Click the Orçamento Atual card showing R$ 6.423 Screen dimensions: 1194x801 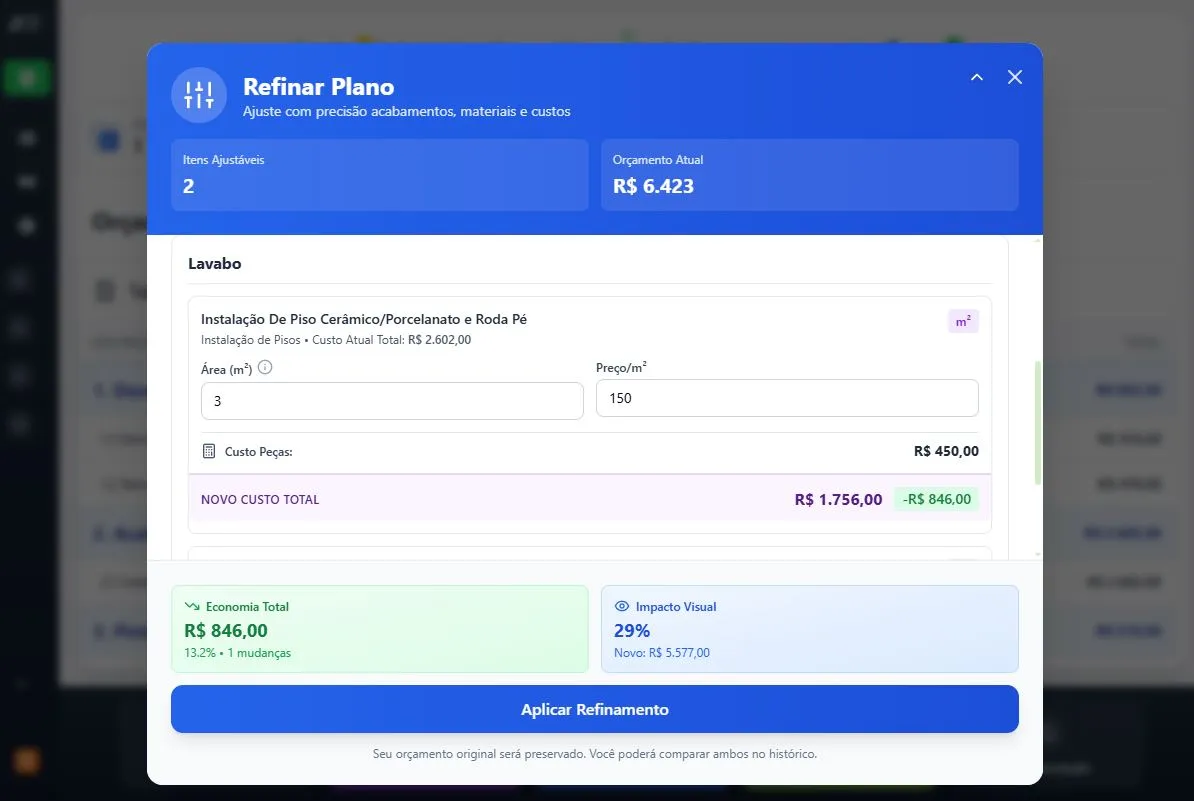(x=810, y=175)
